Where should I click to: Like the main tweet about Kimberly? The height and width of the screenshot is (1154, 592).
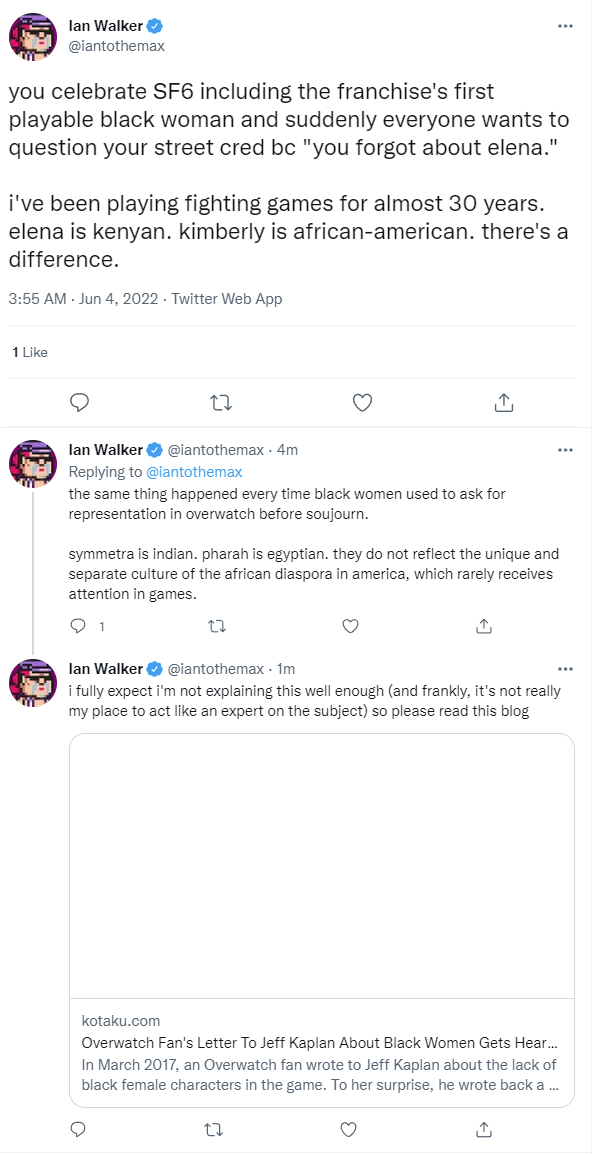(362, 403)
